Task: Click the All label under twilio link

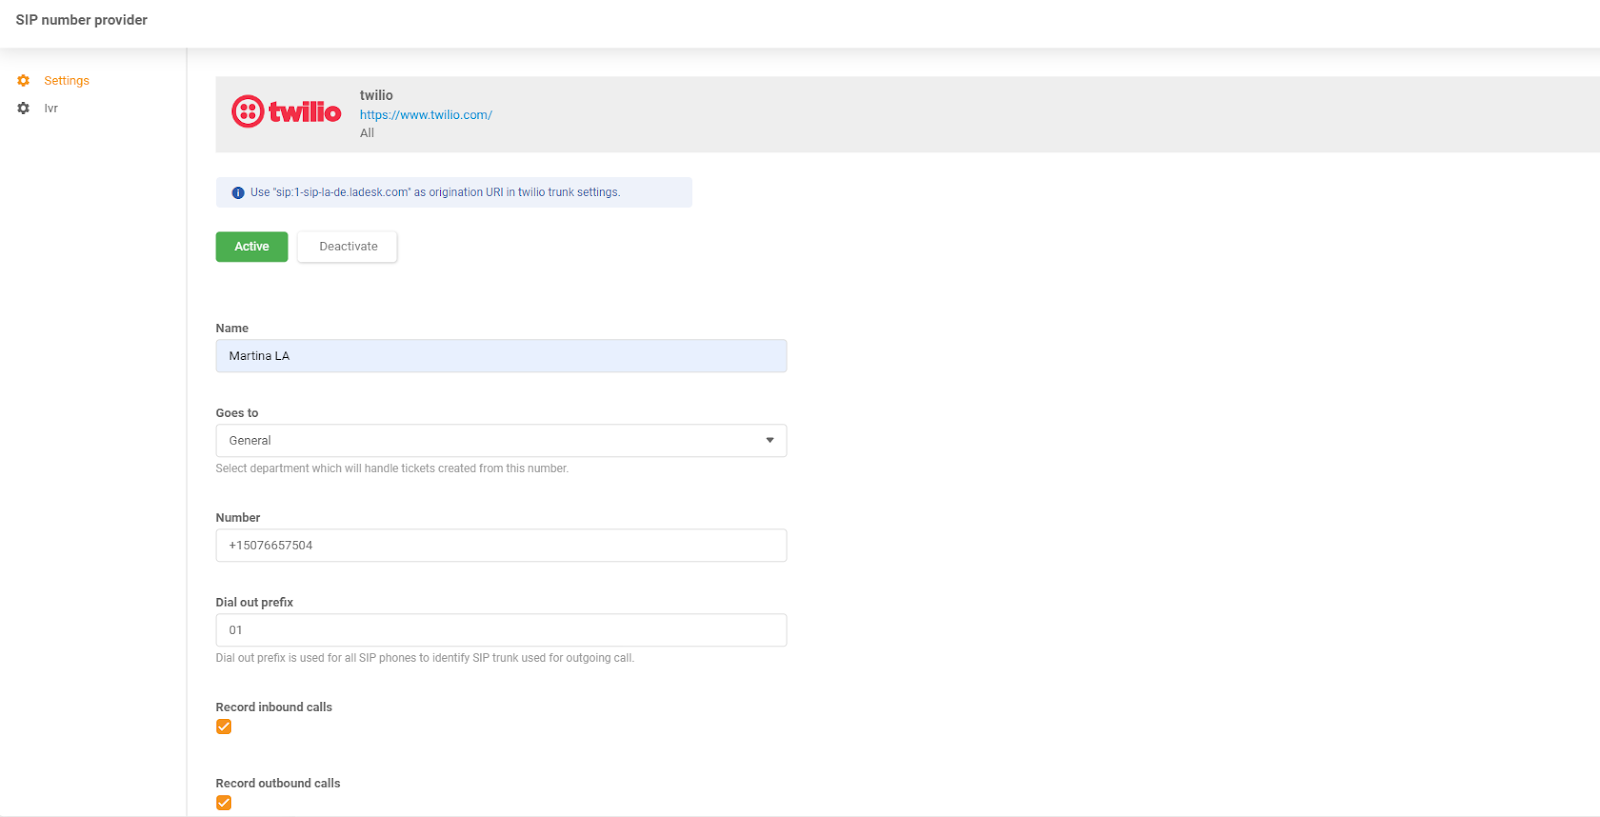Action: tap(367, 133)
